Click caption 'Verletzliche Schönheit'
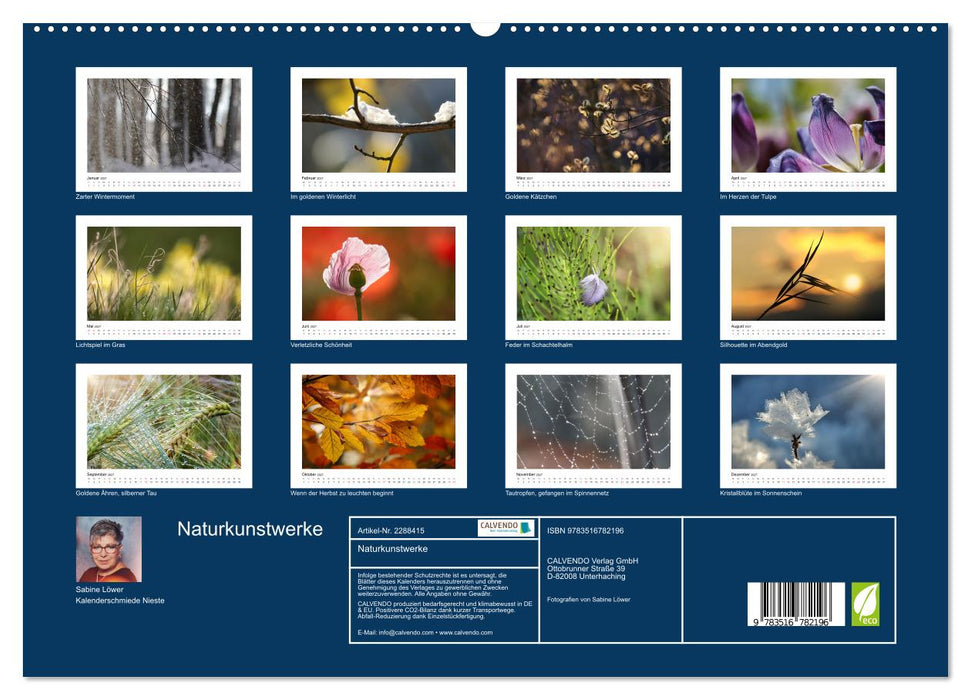Screen dimensions: 971x700 tap(321, 345)
